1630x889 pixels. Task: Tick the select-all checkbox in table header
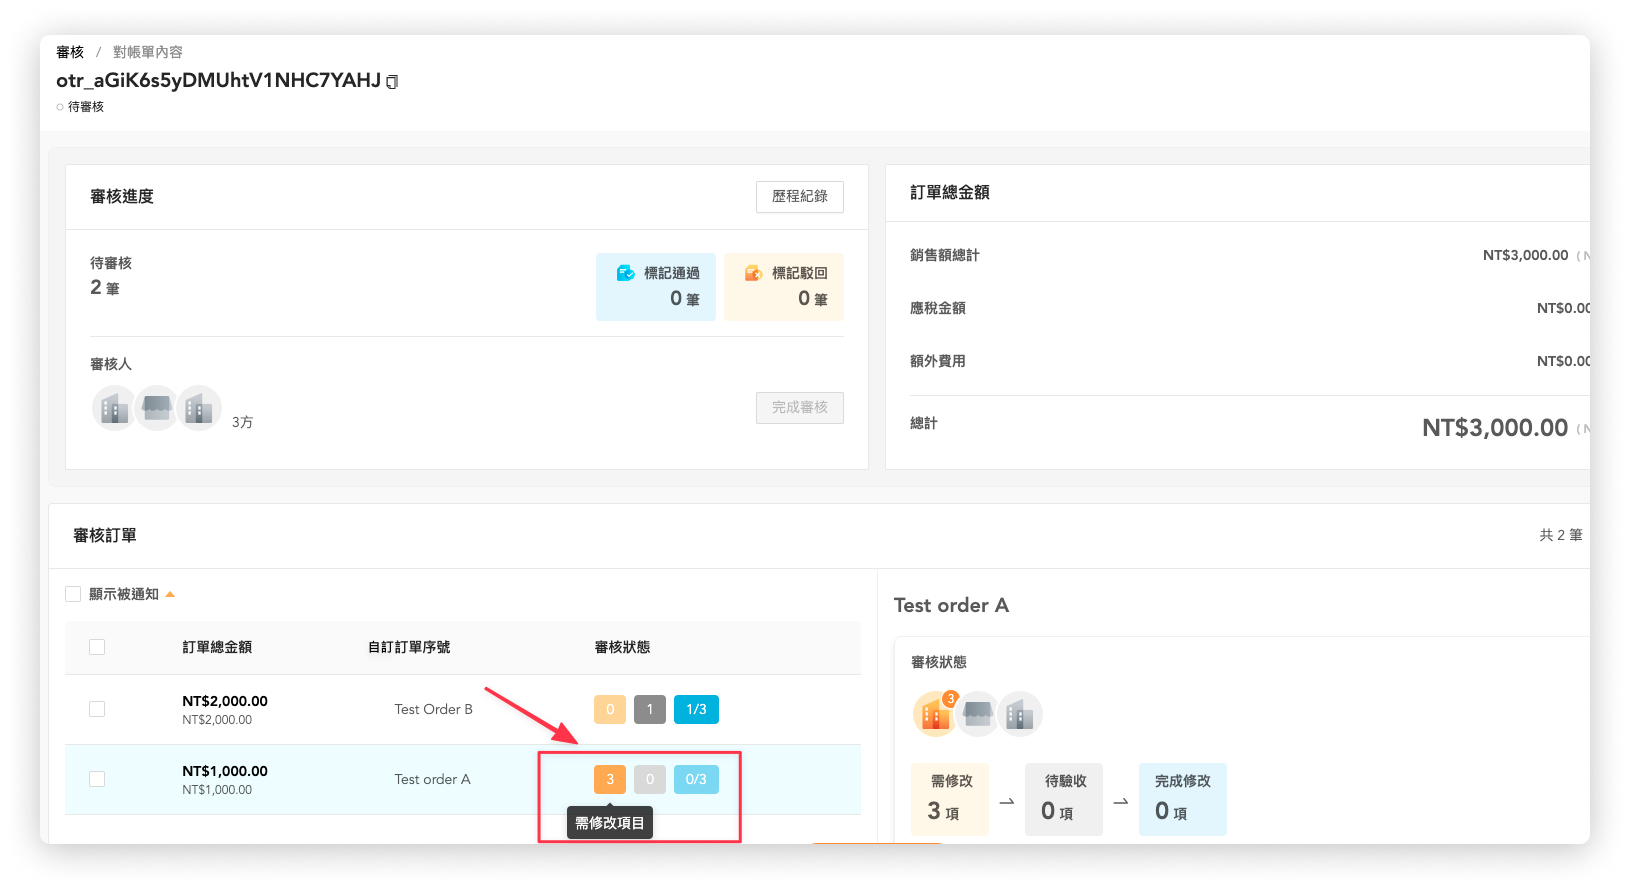(97, 647)
